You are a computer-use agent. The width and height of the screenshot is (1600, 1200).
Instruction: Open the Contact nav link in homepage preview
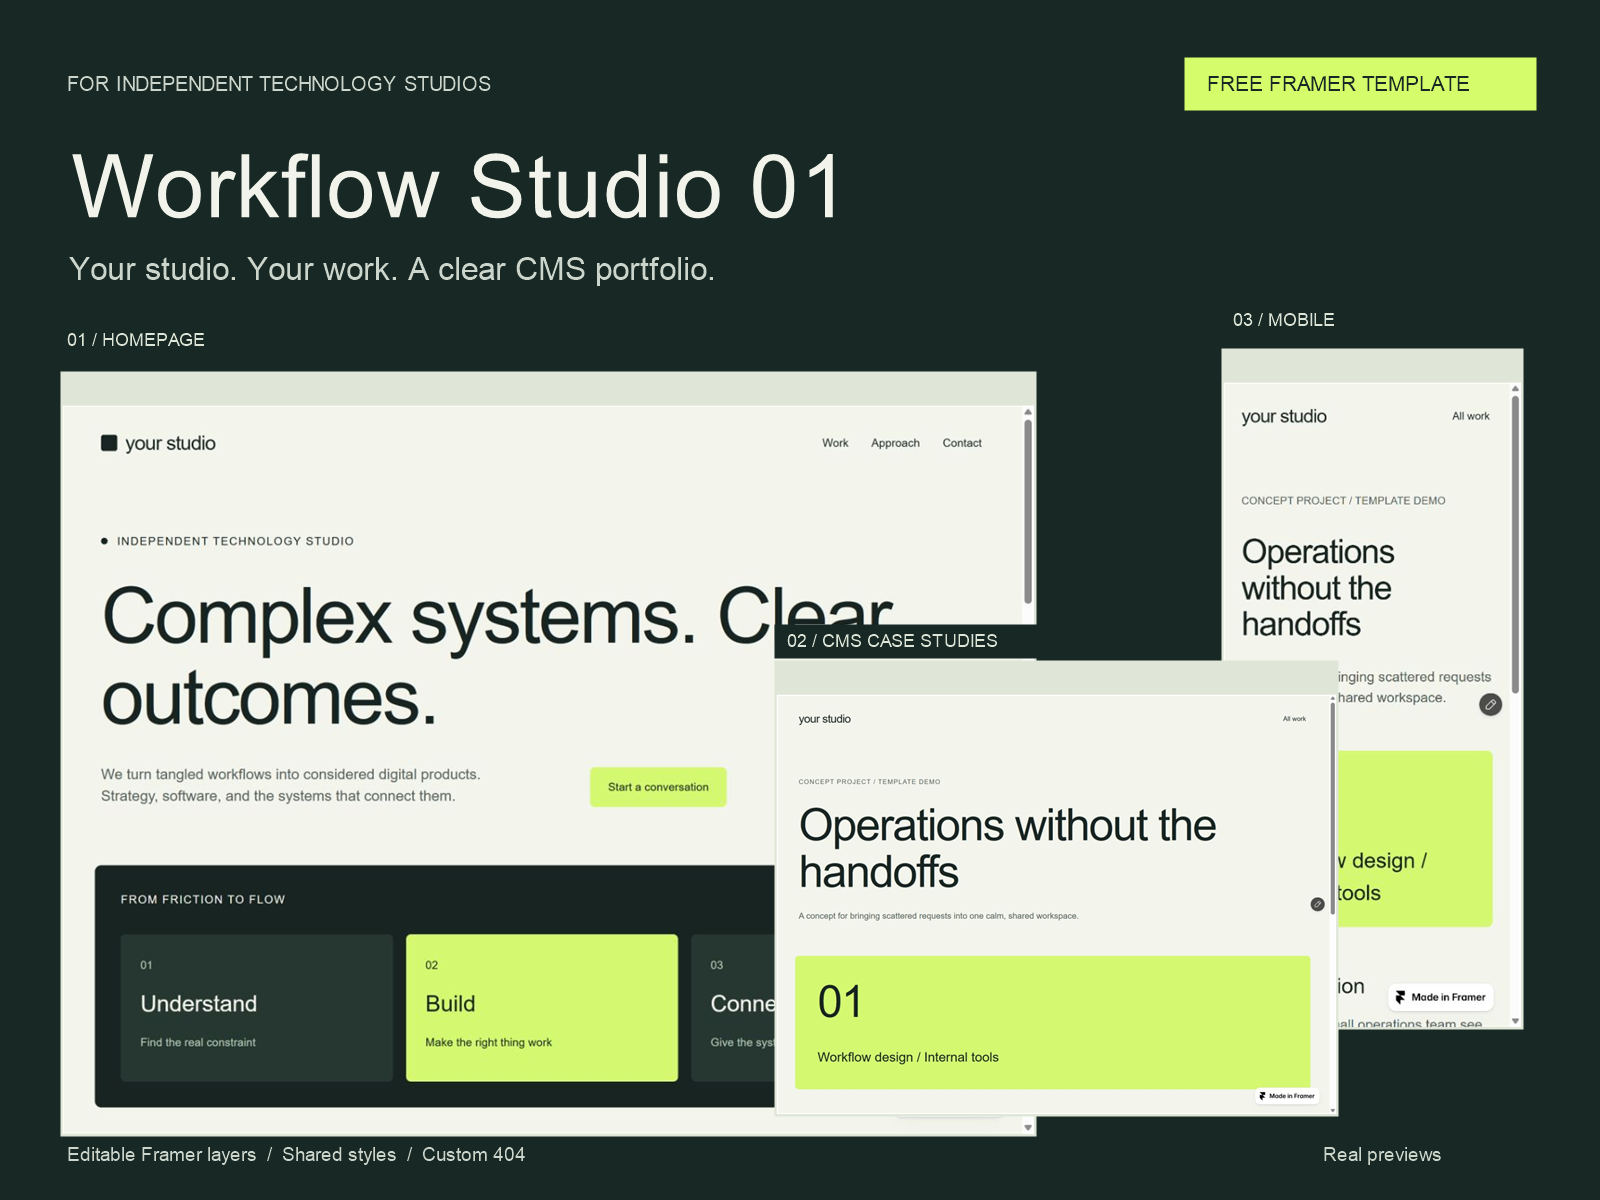[962, 443]
